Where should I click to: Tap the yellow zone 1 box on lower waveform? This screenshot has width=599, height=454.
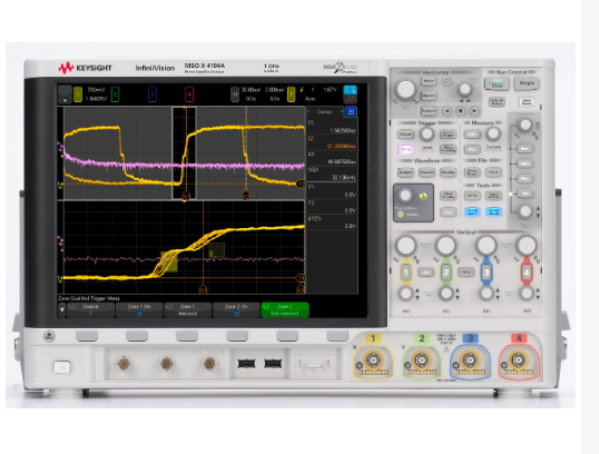[x=169, y=261]
